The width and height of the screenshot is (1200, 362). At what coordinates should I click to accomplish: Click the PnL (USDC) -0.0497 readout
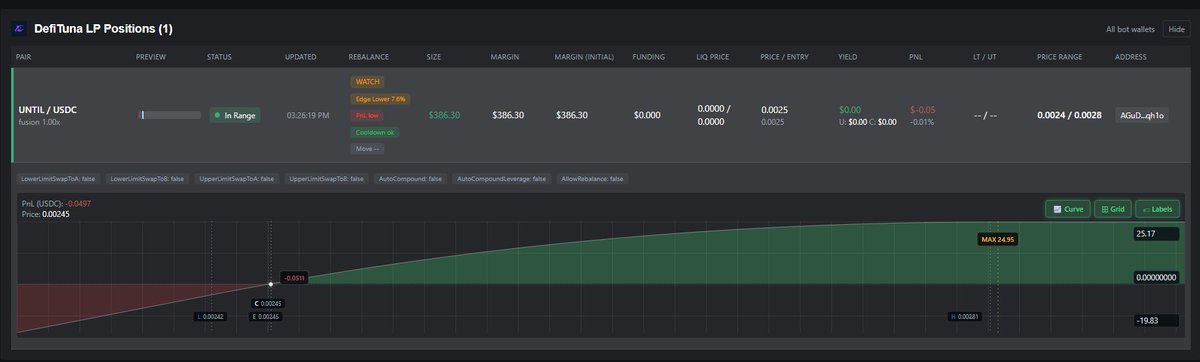pos(55,203)
